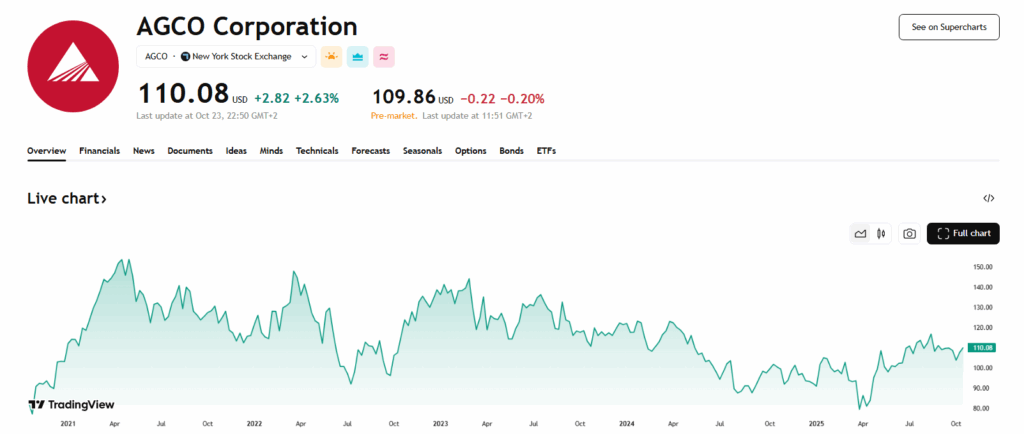Expand the AGCO exchange selector dropdown

pos(226,57)
